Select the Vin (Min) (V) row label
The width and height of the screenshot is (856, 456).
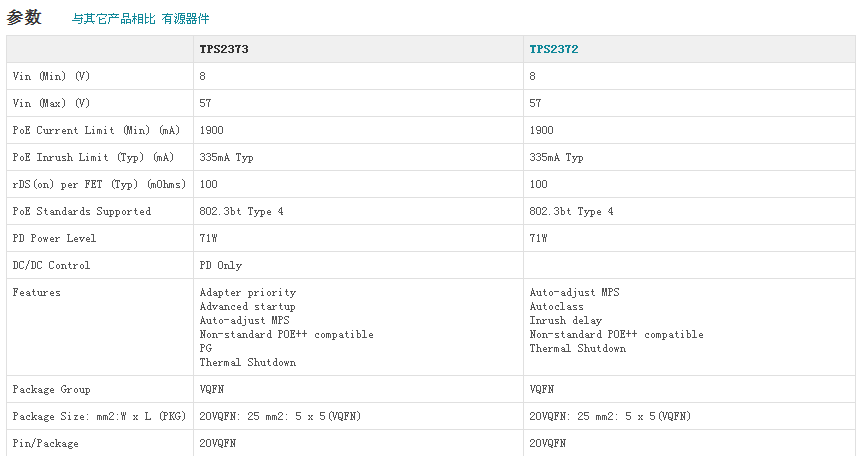pyautogui.click(x=51, y=76)
